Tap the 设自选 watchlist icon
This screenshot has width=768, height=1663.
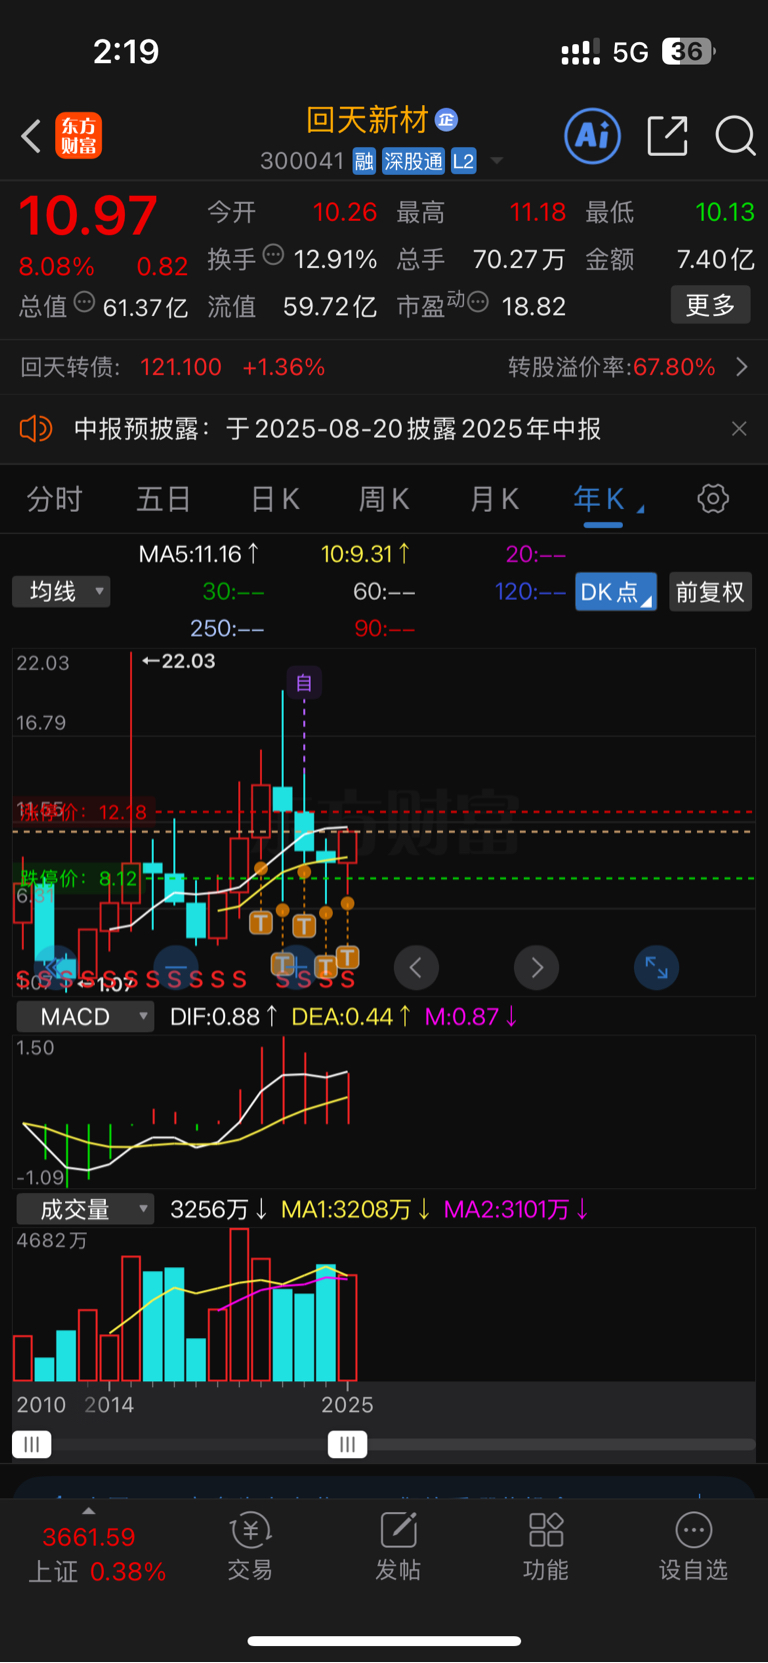693,1547
